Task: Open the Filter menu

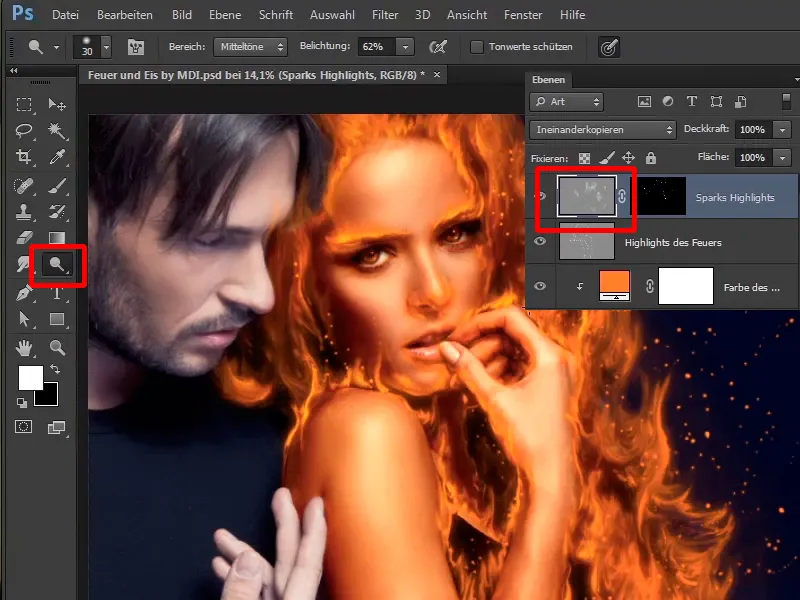Action: pyautogui.click(x=385, y=15)
